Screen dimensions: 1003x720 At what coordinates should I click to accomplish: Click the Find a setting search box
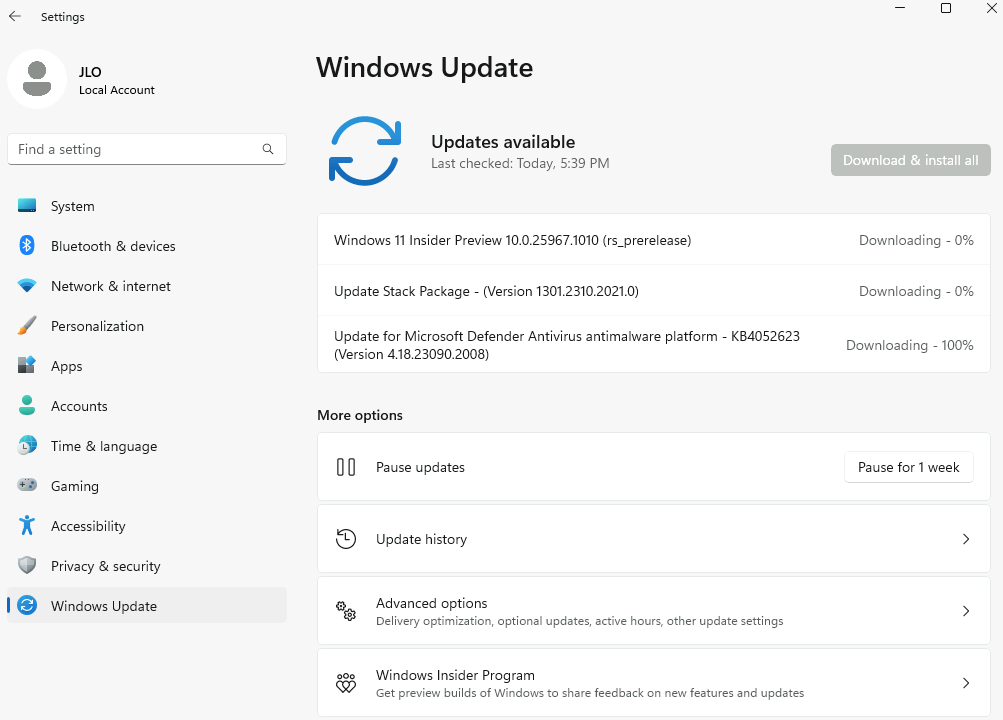tap(147, 149)
